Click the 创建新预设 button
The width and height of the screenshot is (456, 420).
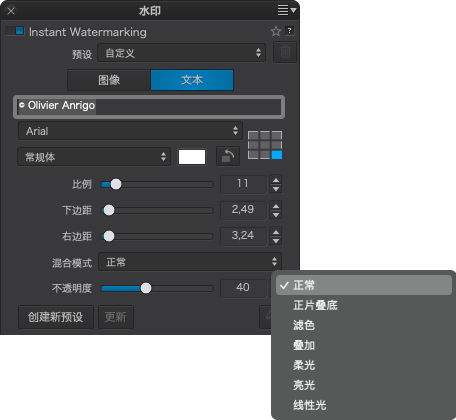[56, 317]
